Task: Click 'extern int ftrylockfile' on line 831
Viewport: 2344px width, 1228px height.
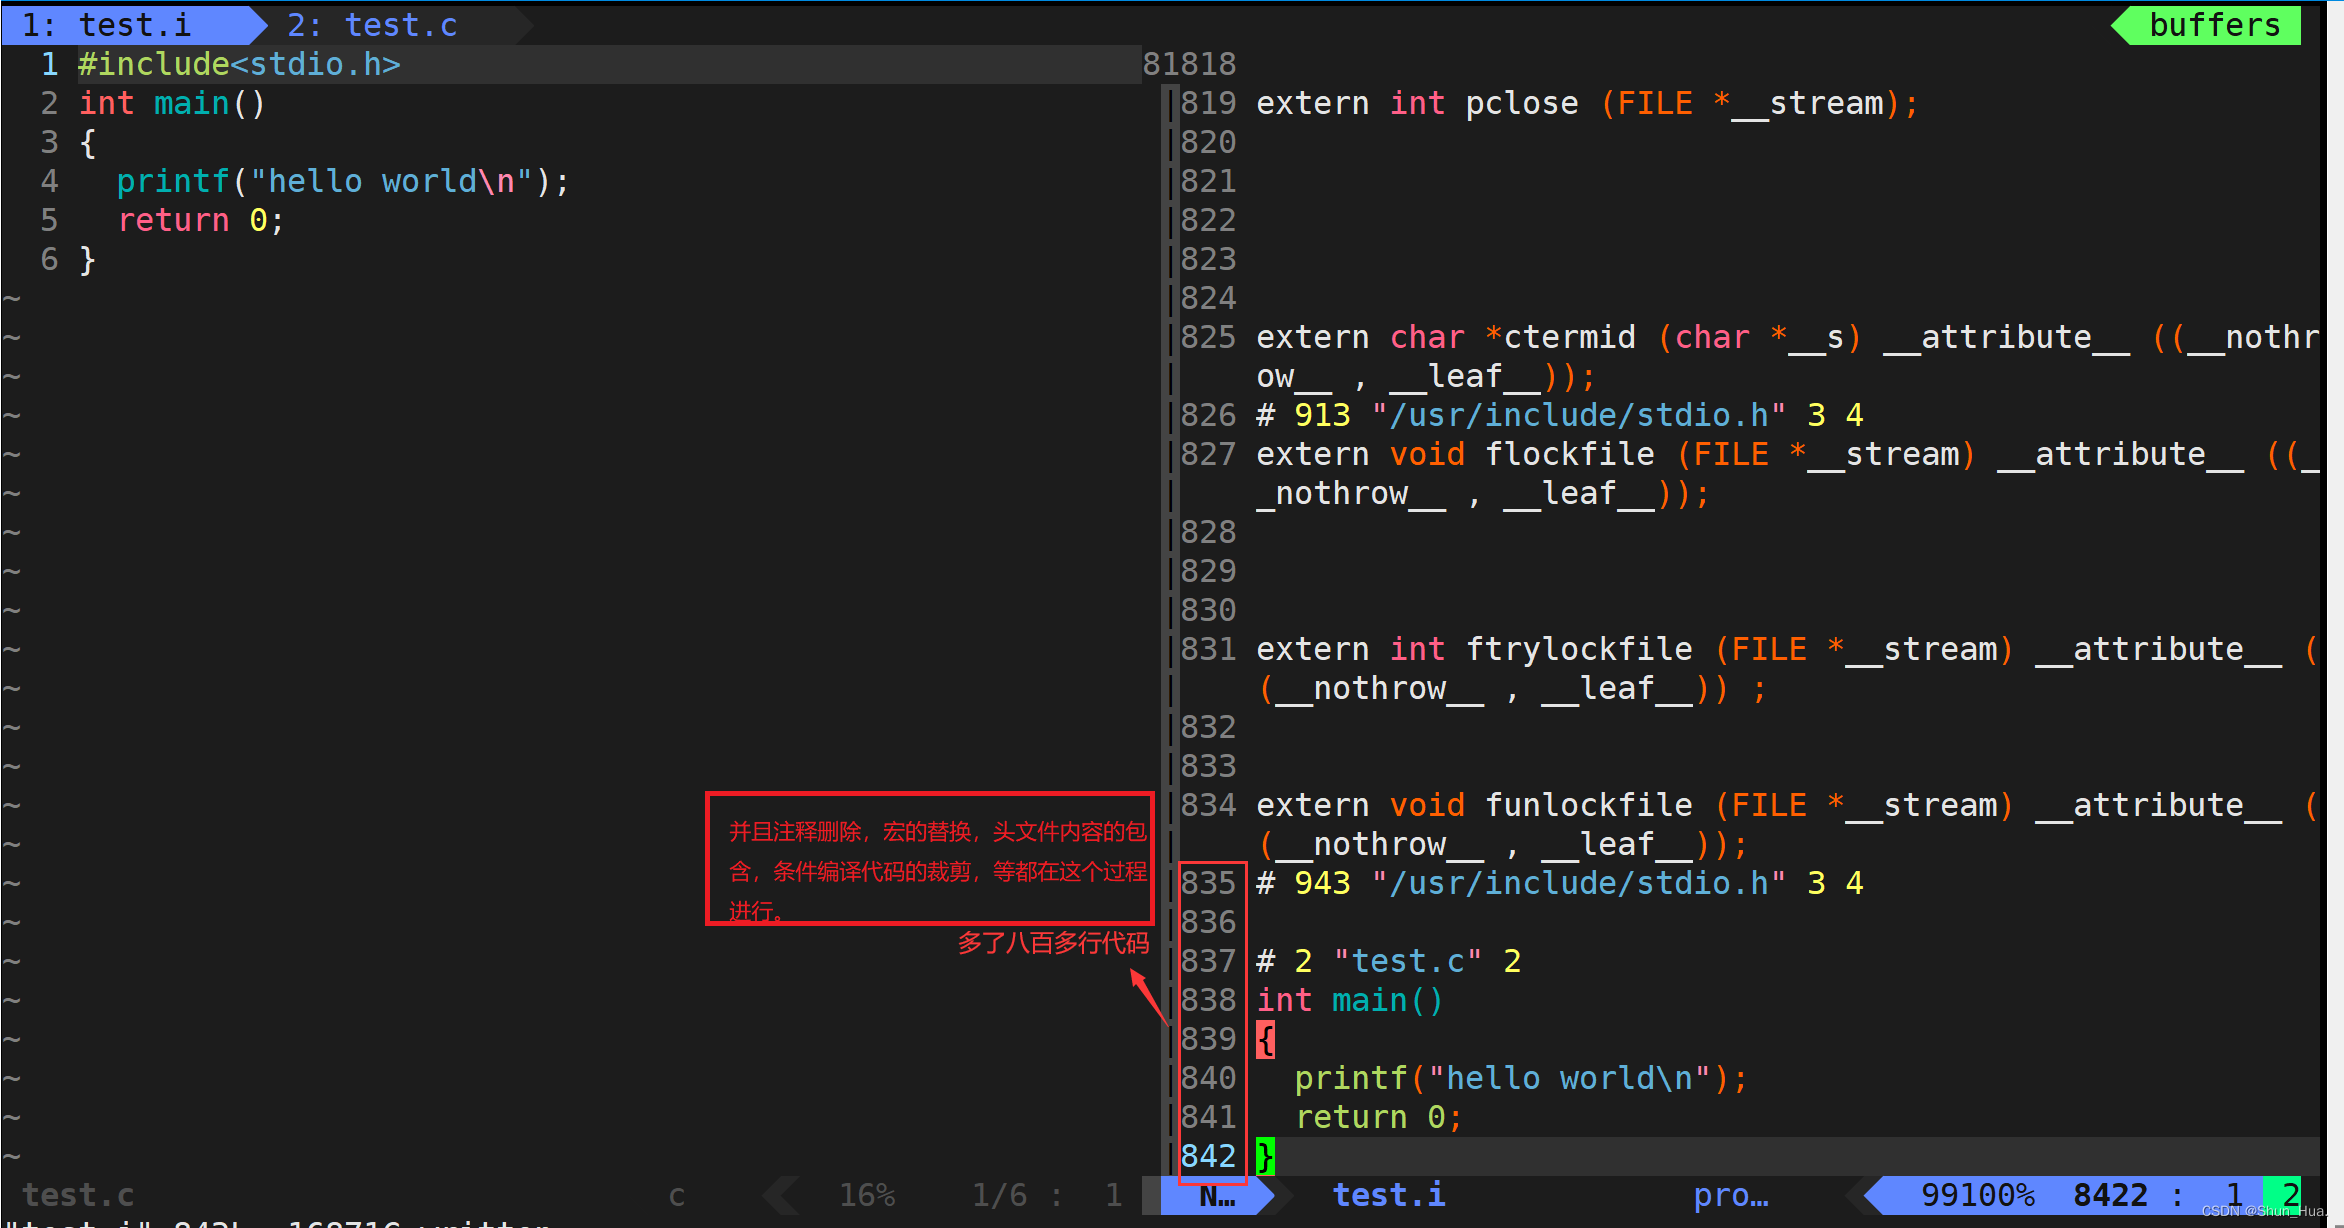Action: 1474,649
